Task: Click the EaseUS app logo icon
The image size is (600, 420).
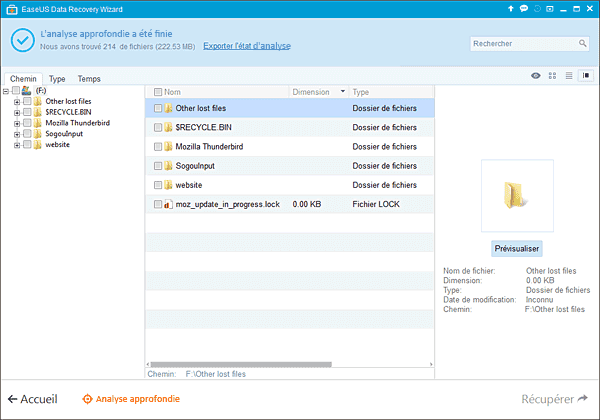Action: tap(12, 9)
